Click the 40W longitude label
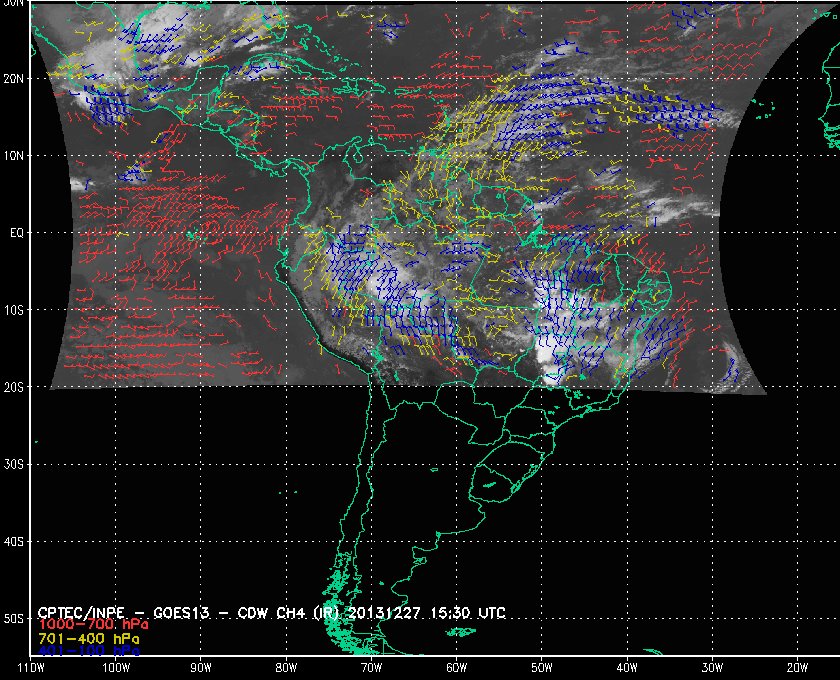The width and height of the screenshot is (840, 680). [x=627, y=668]
